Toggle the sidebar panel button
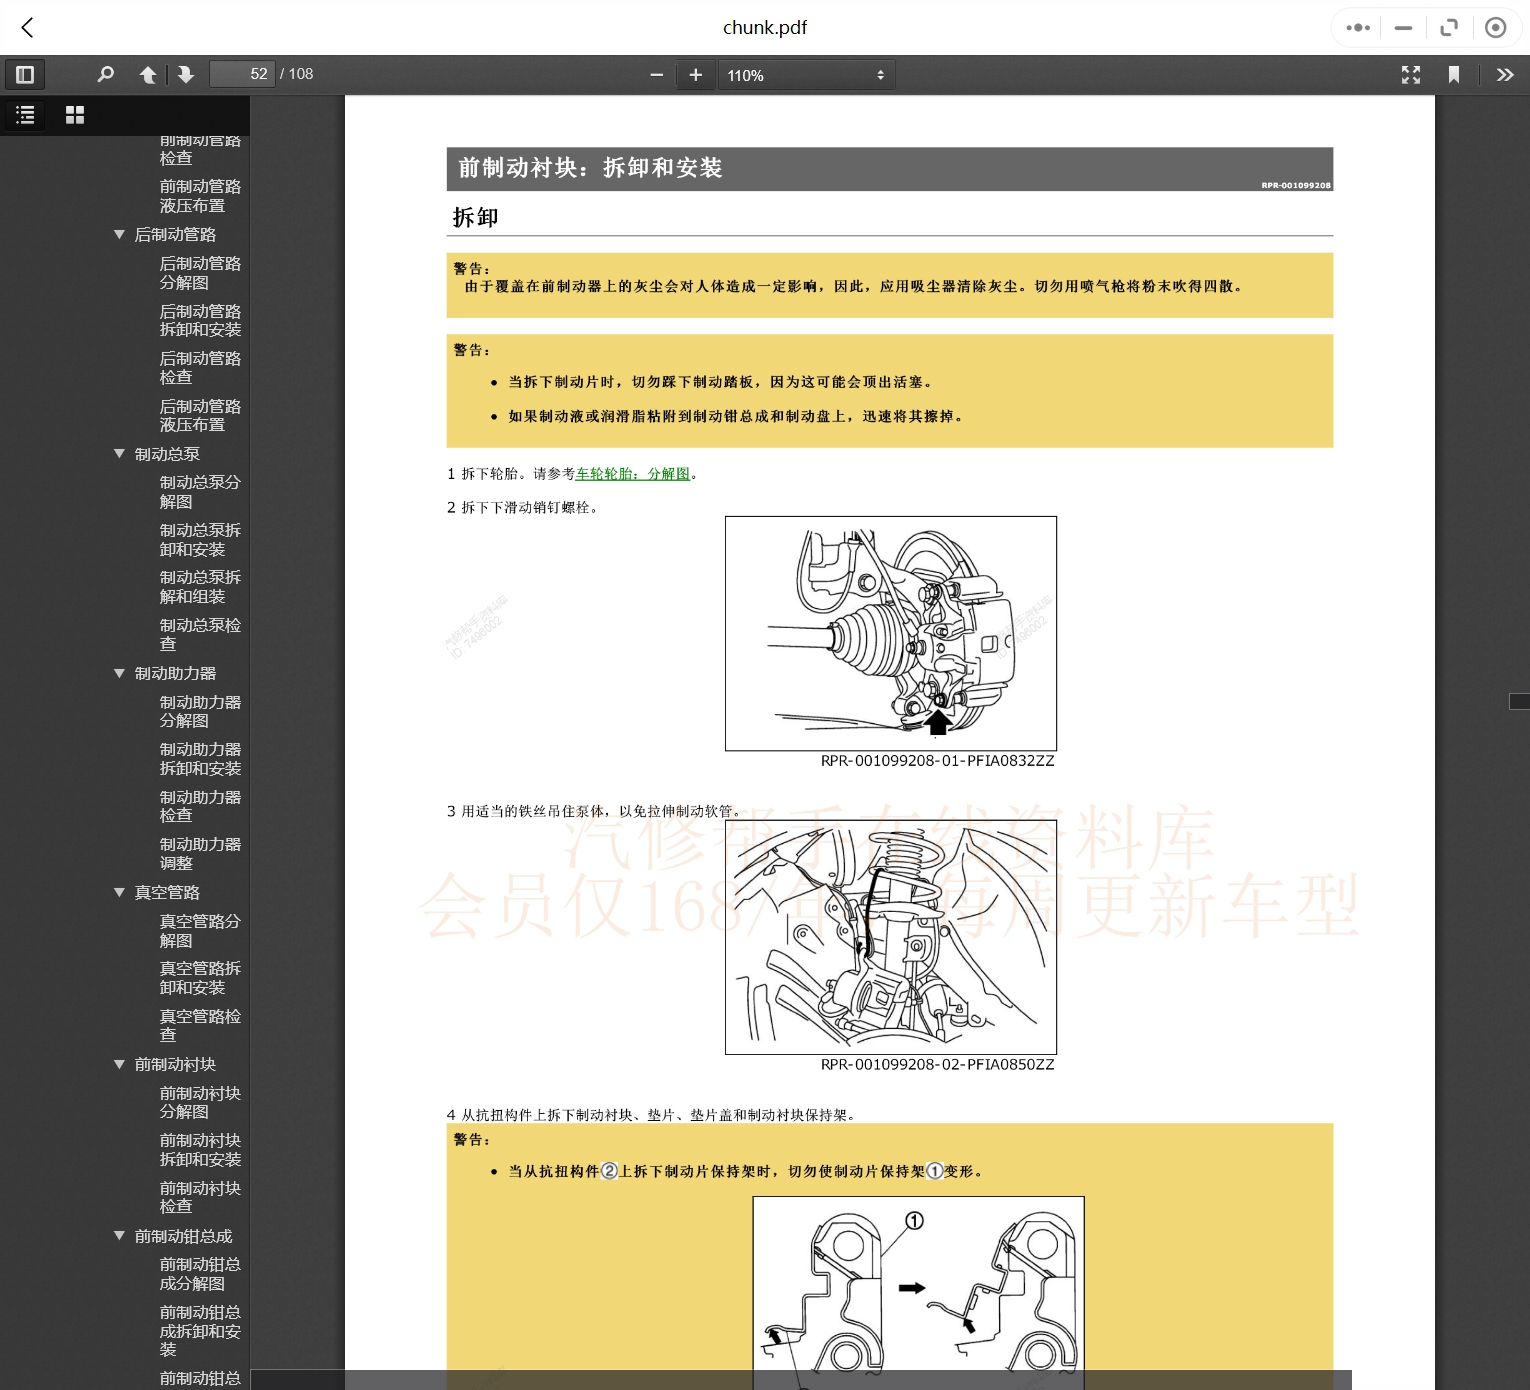 click(x=25, y=74)
